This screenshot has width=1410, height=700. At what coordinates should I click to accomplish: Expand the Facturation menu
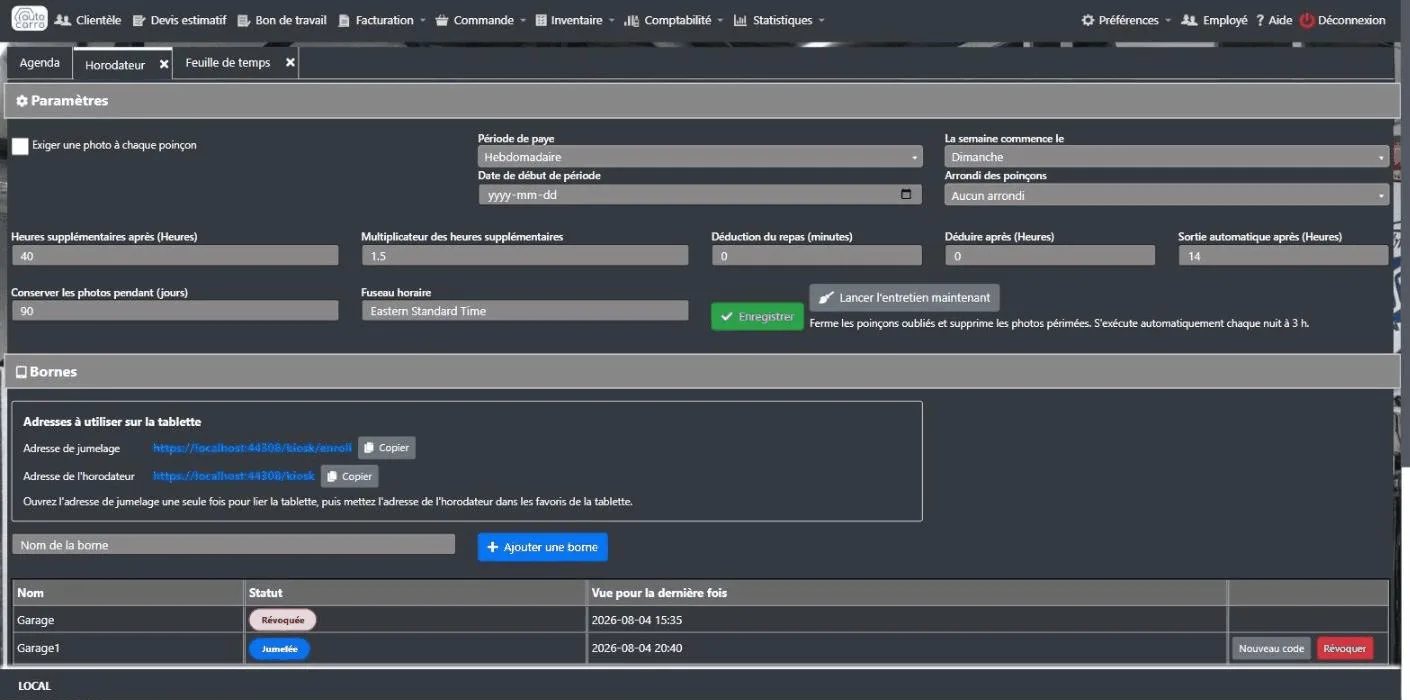(382, 20)
